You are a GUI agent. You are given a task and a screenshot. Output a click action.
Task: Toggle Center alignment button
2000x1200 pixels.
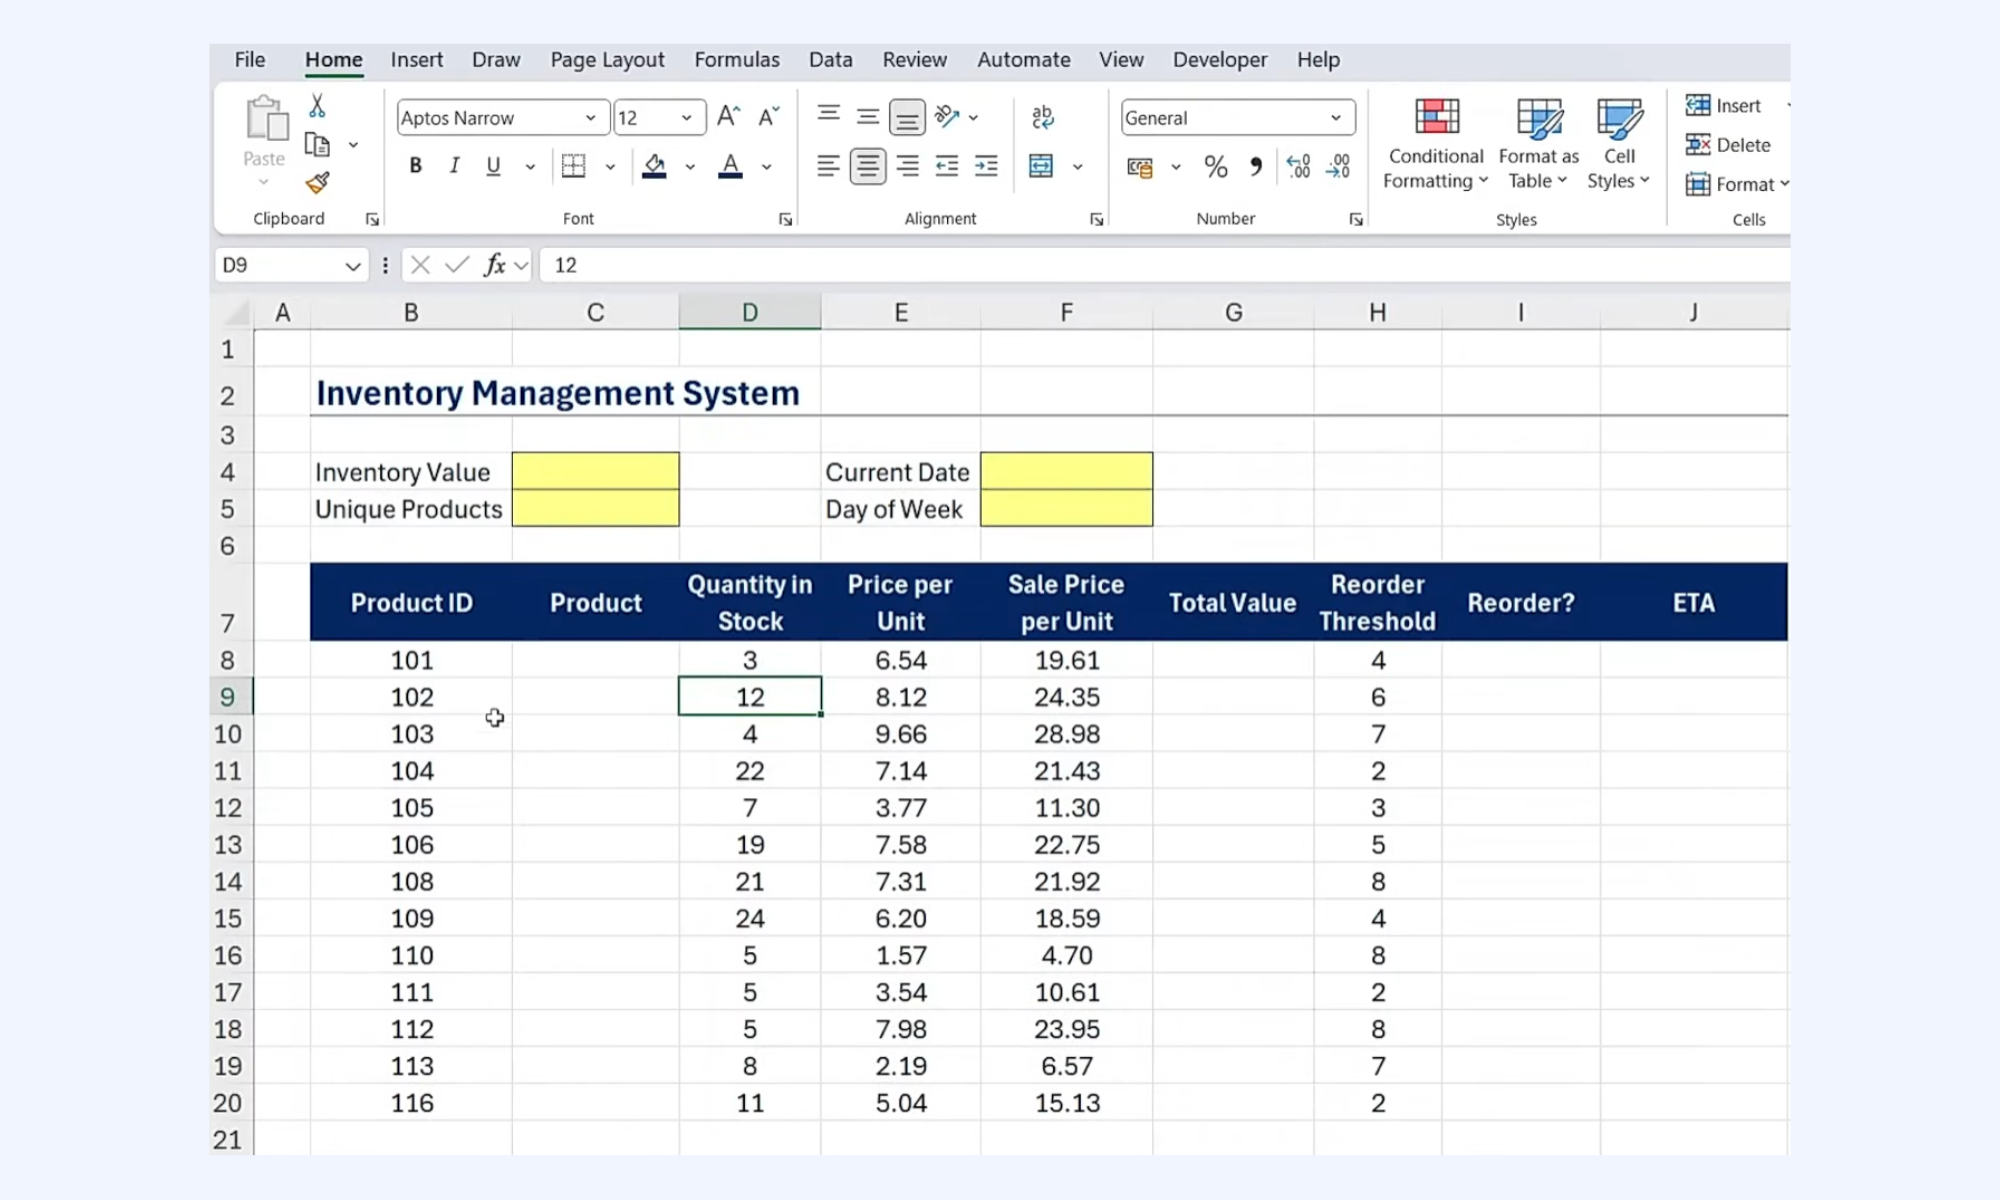click(x=868, y=166)
